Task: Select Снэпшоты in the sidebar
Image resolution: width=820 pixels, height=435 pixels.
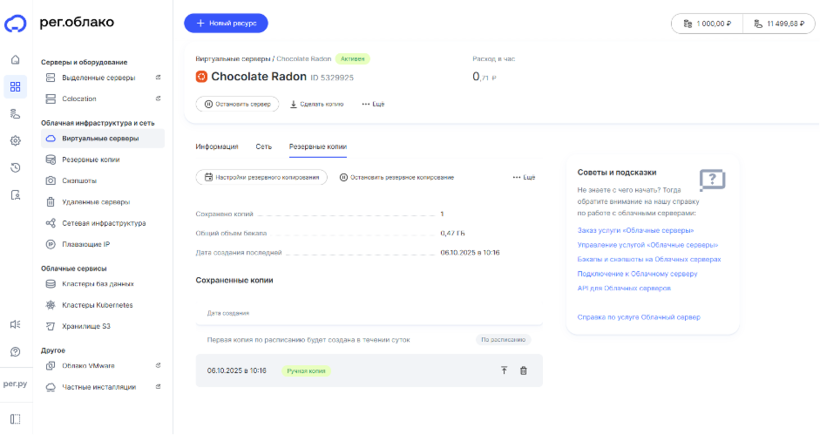Action: tap(79, 181)
